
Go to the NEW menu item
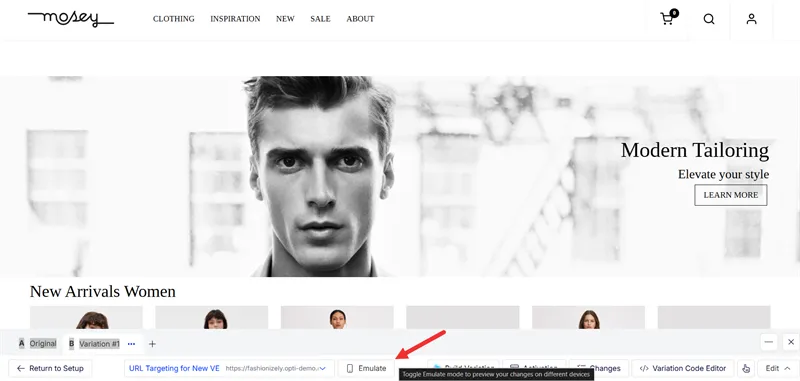(285, 19)
